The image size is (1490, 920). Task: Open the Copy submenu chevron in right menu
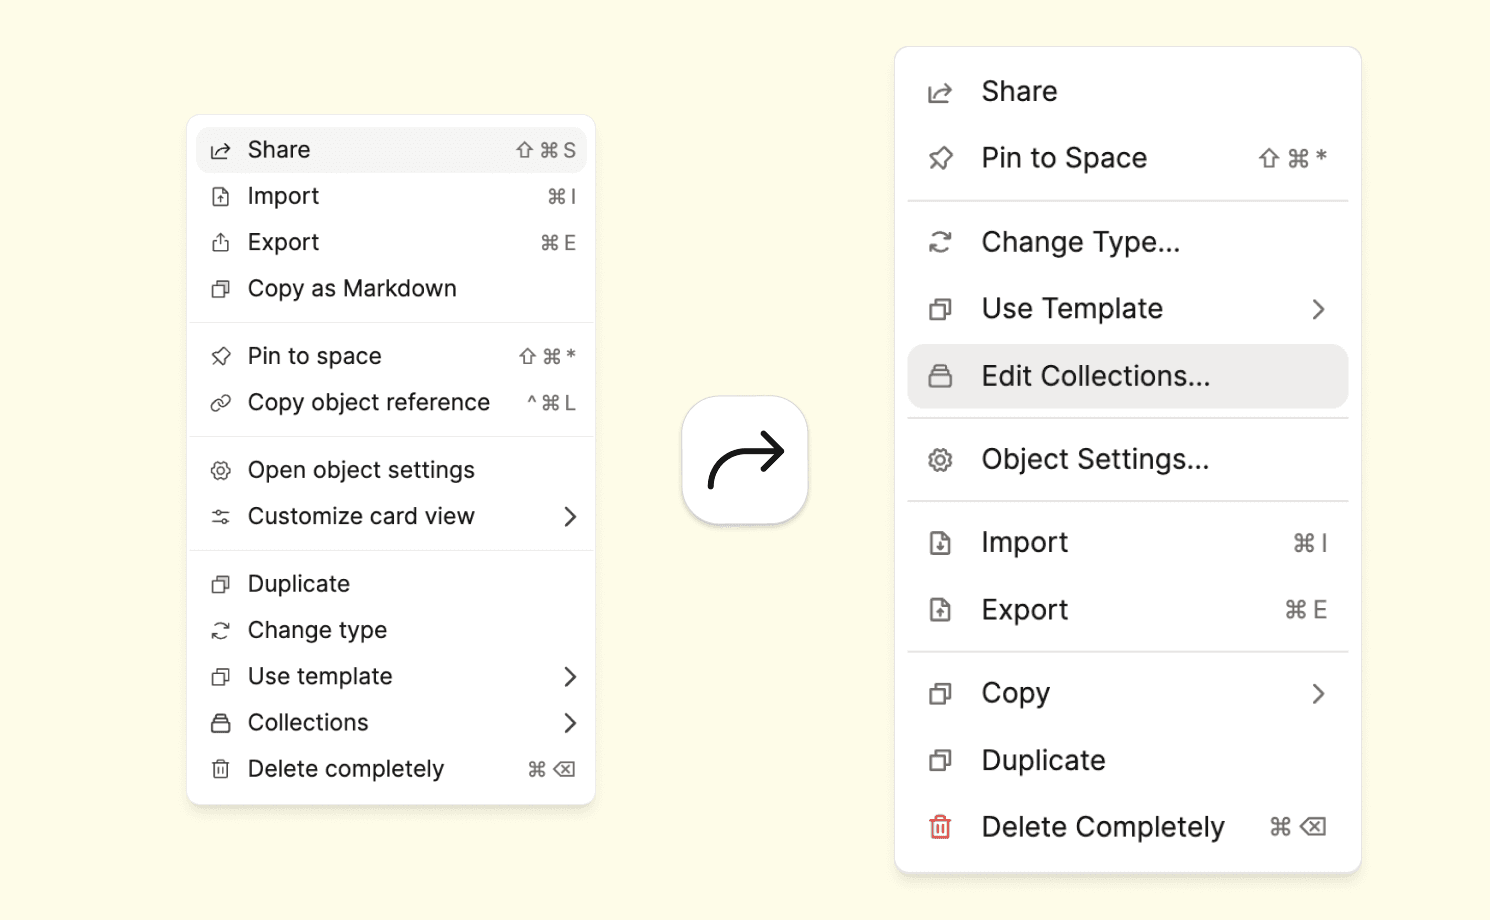coord(1318,694)
